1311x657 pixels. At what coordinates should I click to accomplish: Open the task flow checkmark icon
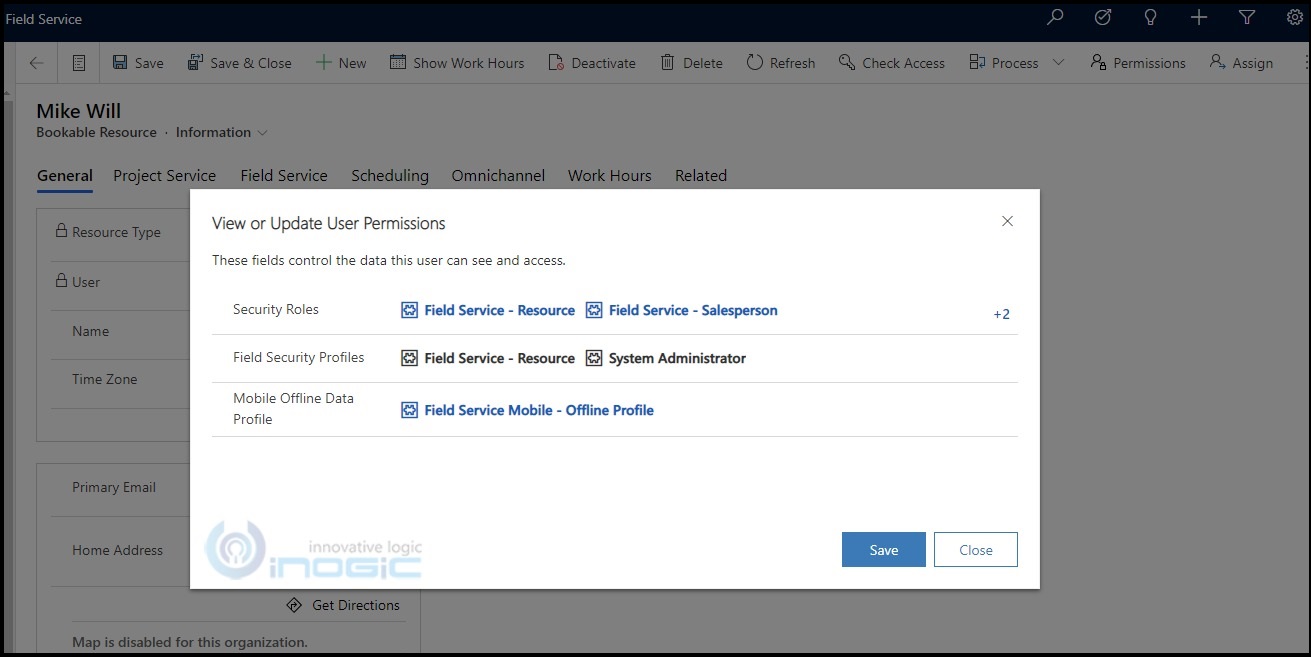pos(1103,17)
